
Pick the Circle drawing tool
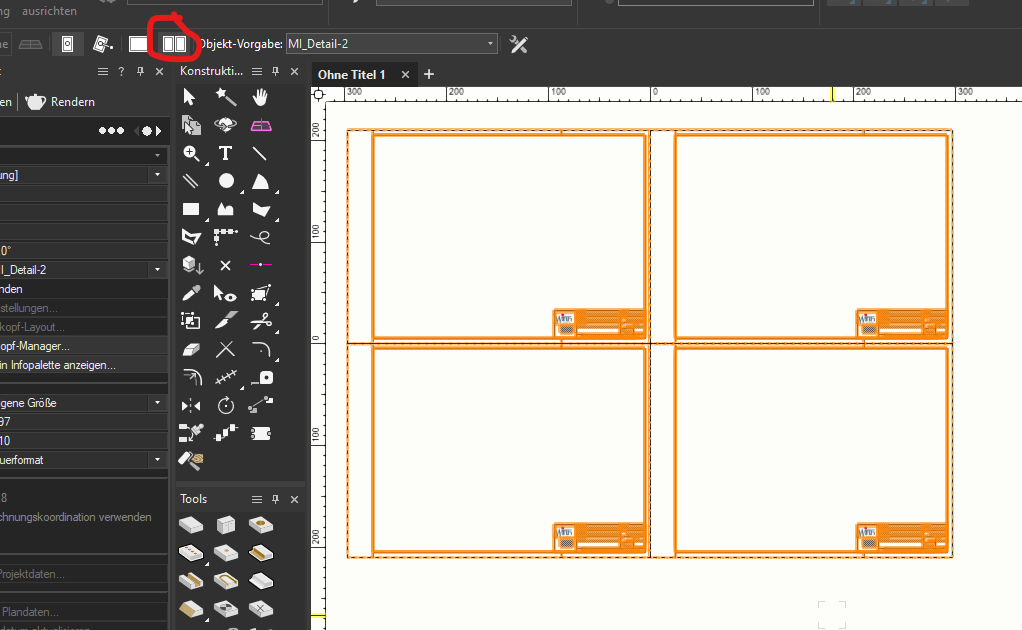click(225, 181)
